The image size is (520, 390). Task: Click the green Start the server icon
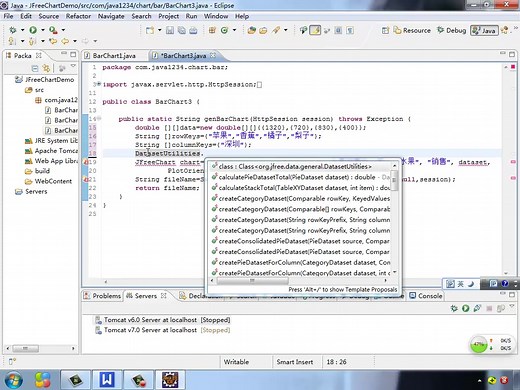466,308
